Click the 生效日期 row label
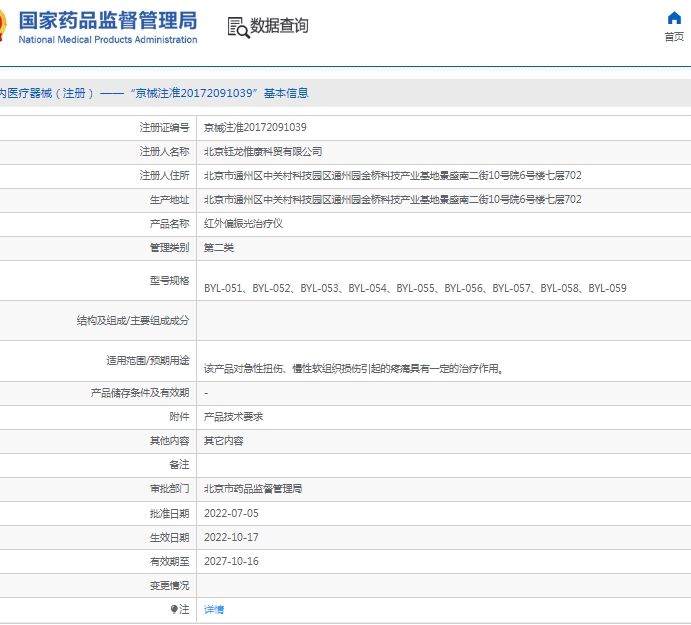The width and height of the screenshot is (691, 625). [x=170, y=537]
